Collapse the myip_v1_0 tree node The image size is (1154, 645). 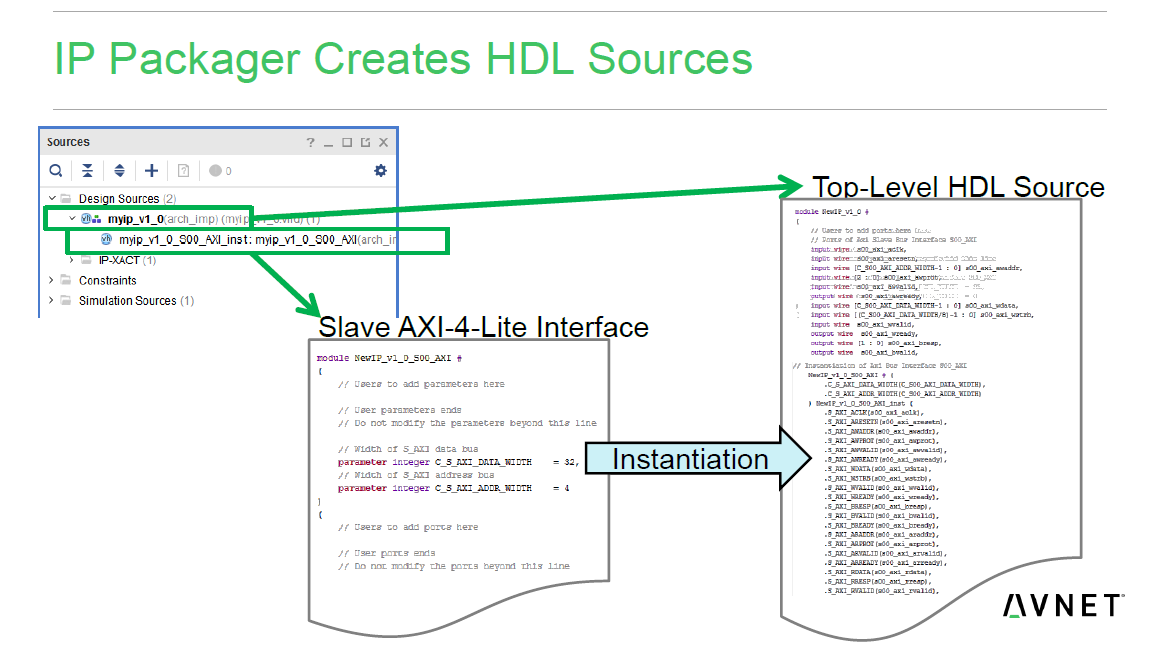tap(72, 219)
